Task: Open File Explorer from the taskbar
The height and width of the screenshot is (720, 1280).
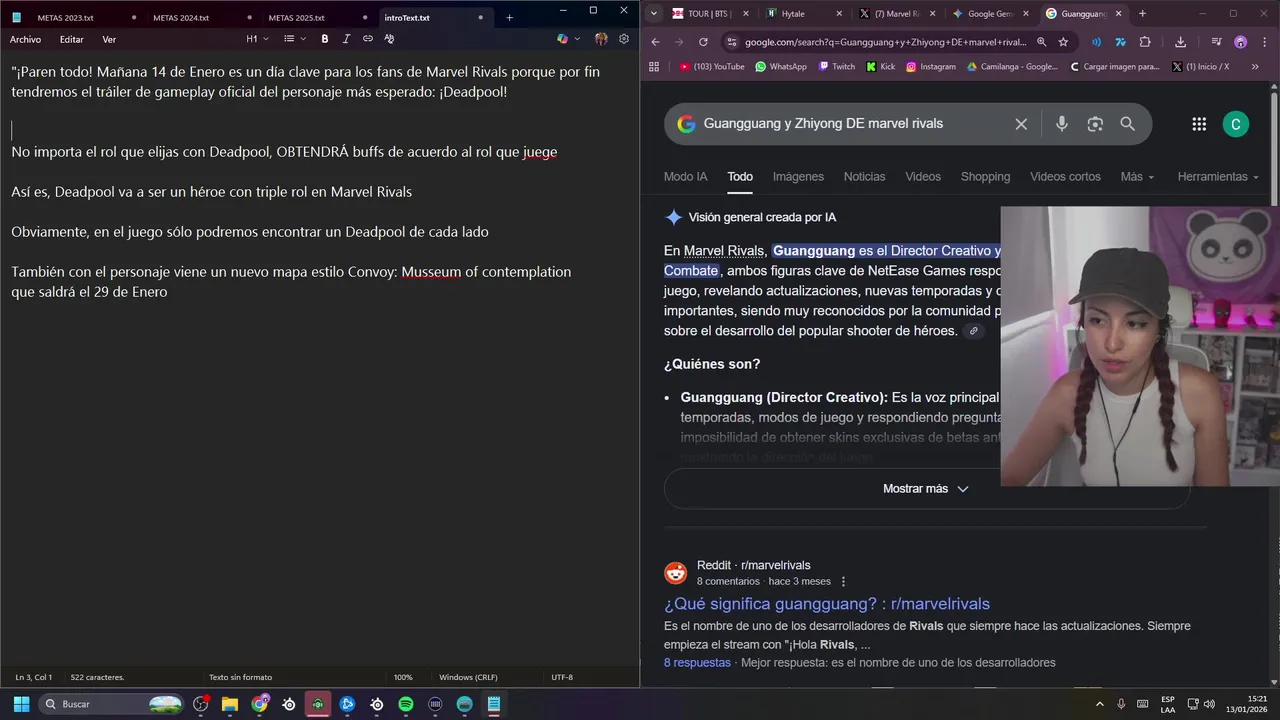Action: pos(230,704)
